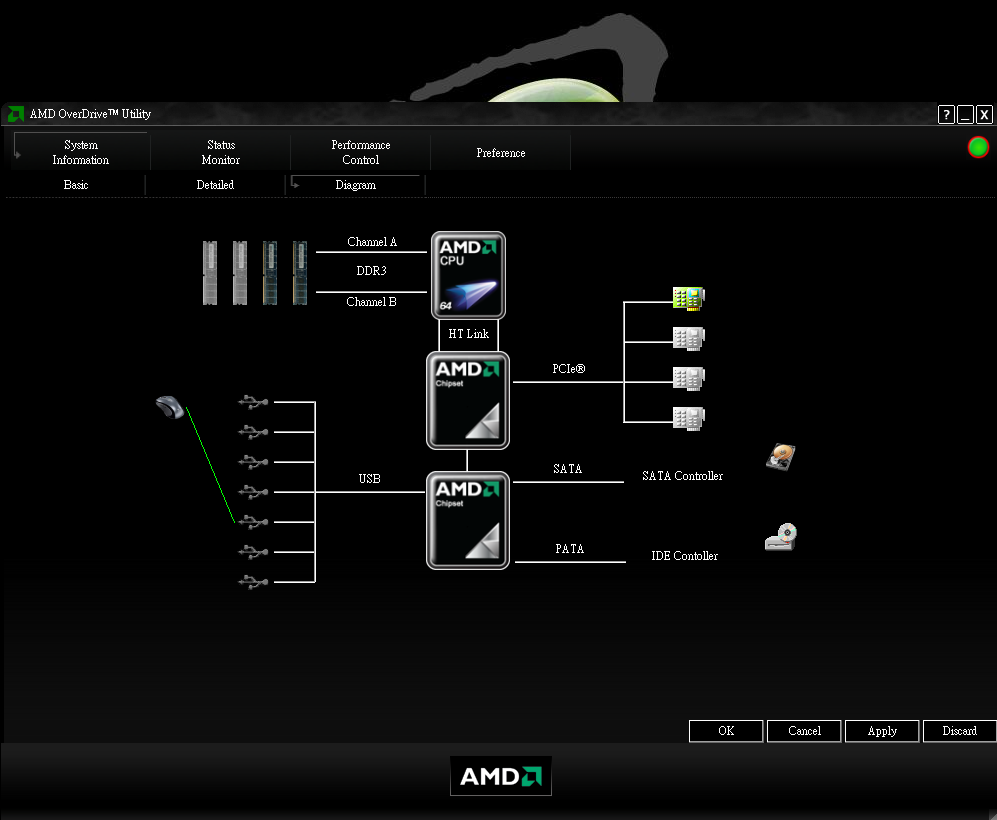Click the sixth USB port icon from top
The image size is (997, 820).
pos(253,552)
